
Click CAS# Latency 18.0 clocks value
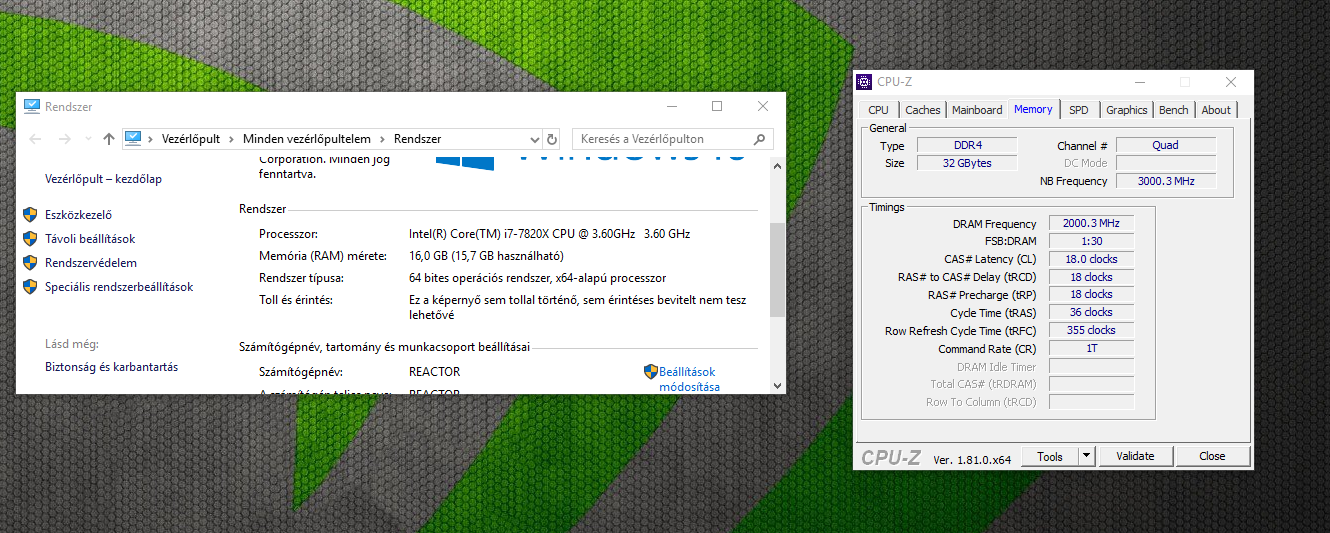pyautogui.click(x=1091, y=259)
